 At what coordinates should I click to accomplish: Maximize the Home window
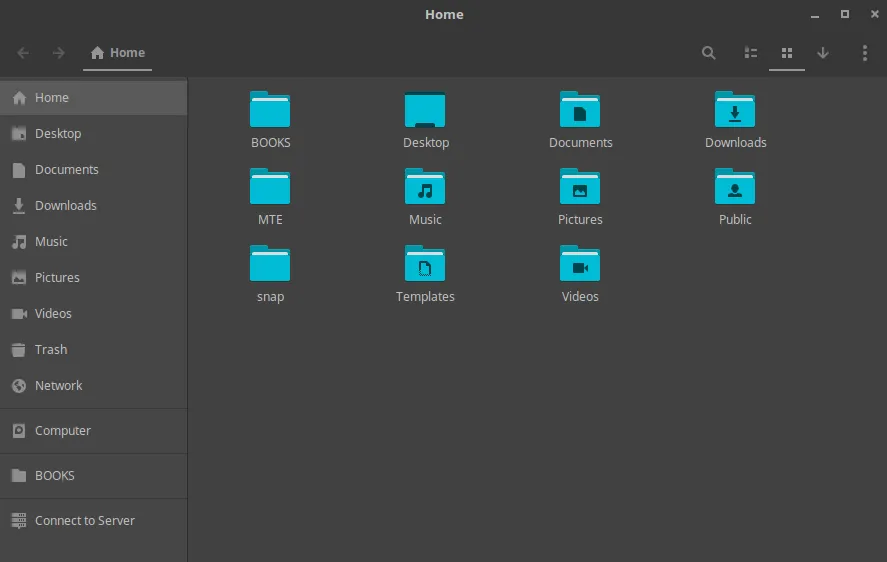(x=845, y=14)
